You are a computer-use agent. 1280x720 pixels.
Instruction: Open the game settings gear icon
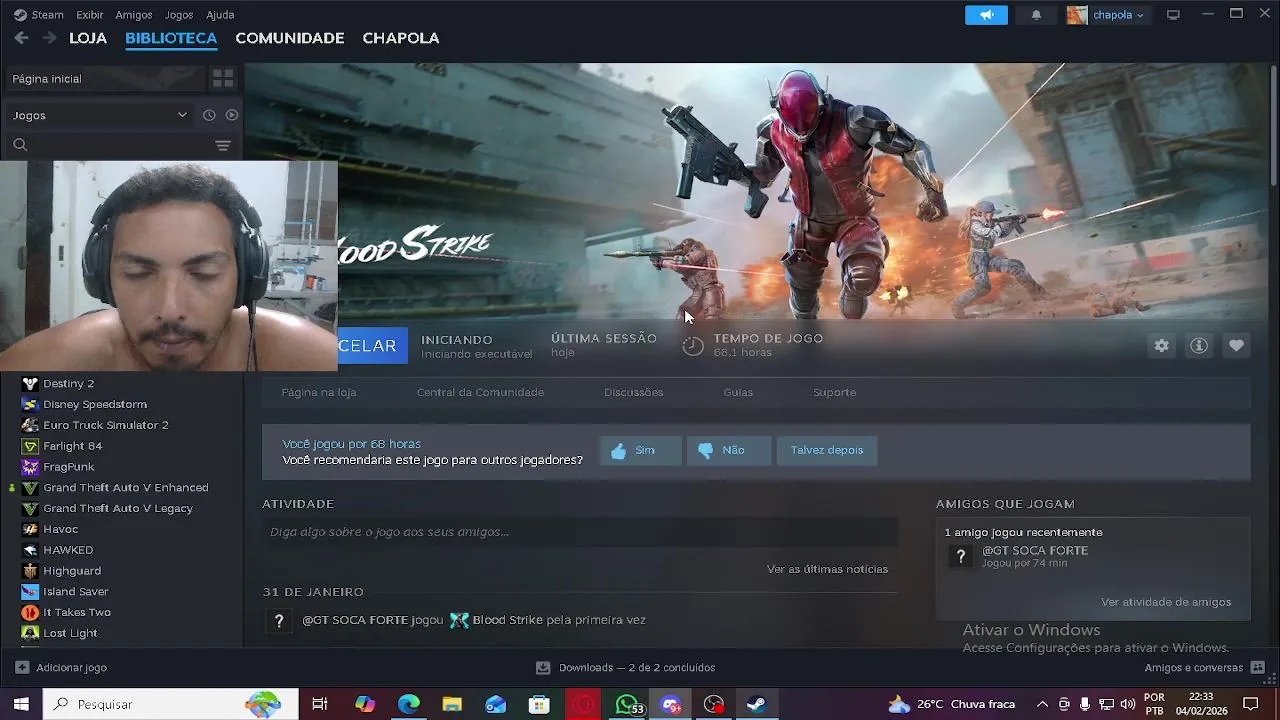pos(1161,345)
